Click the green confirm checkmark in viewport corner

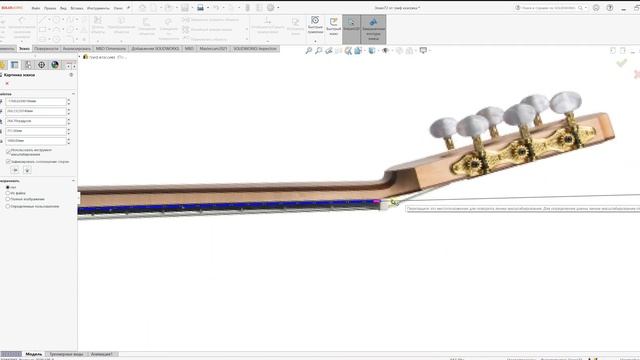[x=622, y=63]
